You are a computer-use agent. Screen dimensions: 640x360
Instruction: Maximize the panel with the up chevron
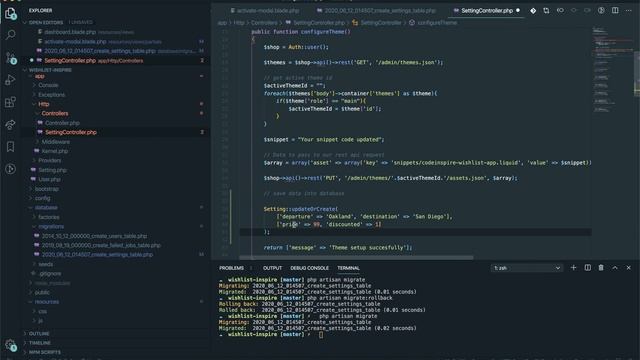click(x=615, y=268)
